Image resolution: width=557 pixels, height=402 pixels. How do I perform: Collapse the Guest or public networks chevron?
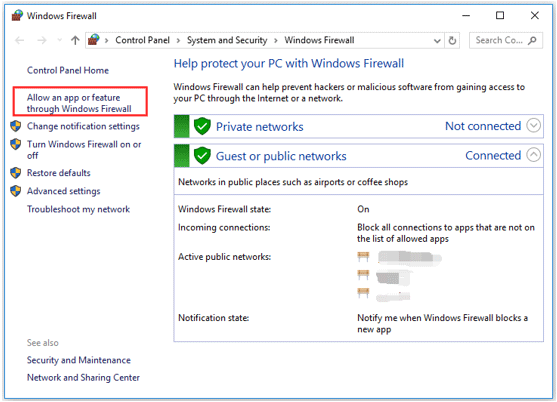[x=534, y=155]
